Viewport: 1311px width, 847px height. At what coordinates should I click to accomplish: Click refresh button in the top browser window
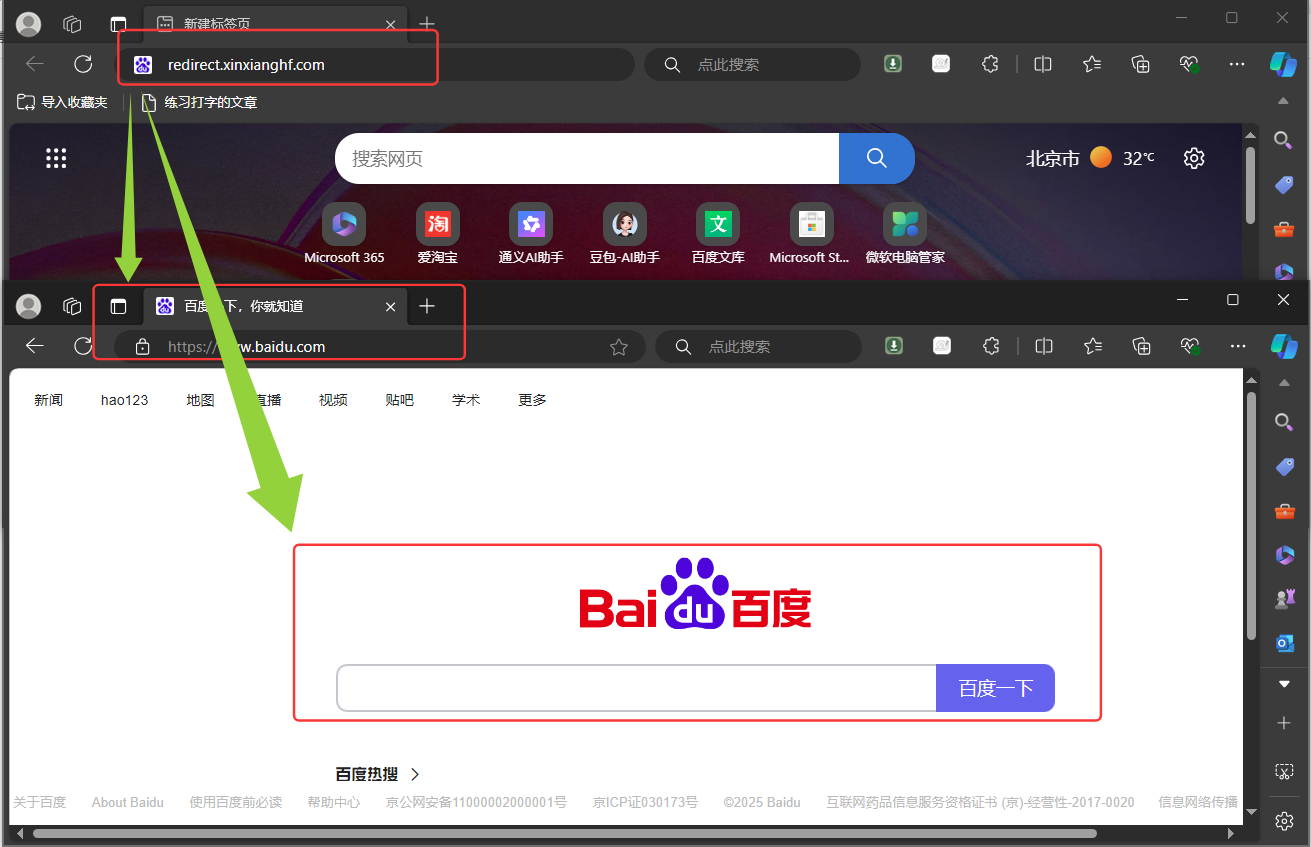pos(84,64)
